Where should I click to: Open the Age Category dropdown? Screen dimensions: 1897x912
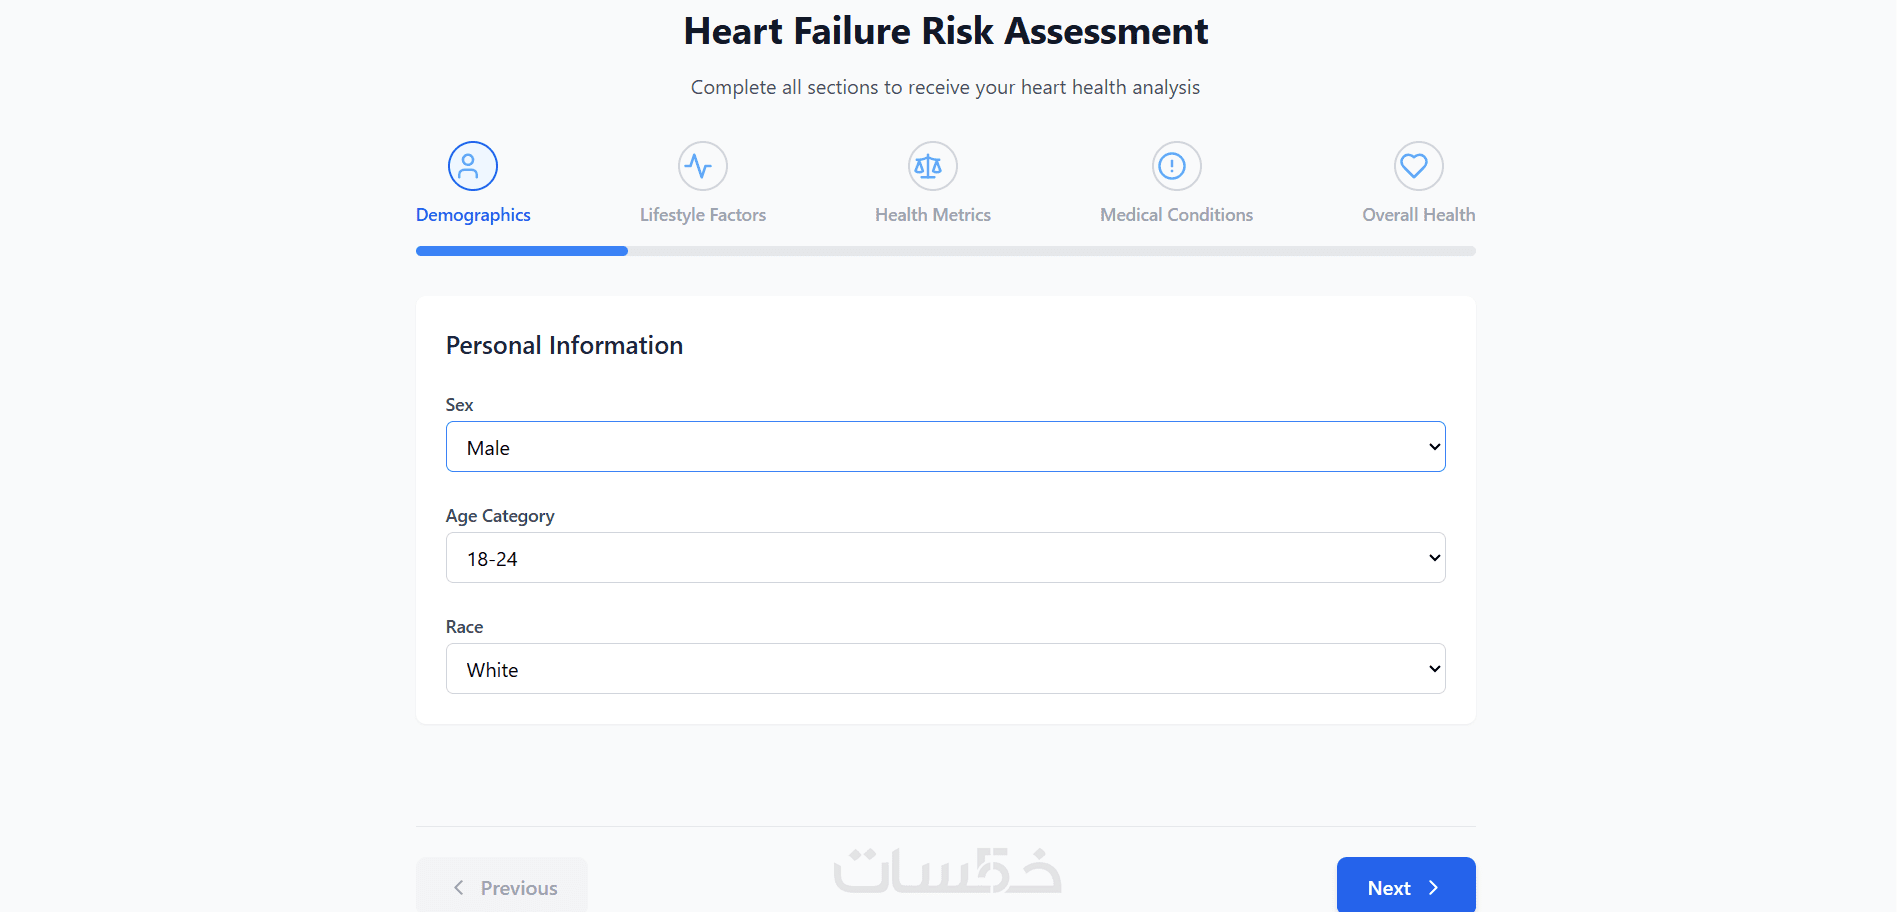click(945, 558)
